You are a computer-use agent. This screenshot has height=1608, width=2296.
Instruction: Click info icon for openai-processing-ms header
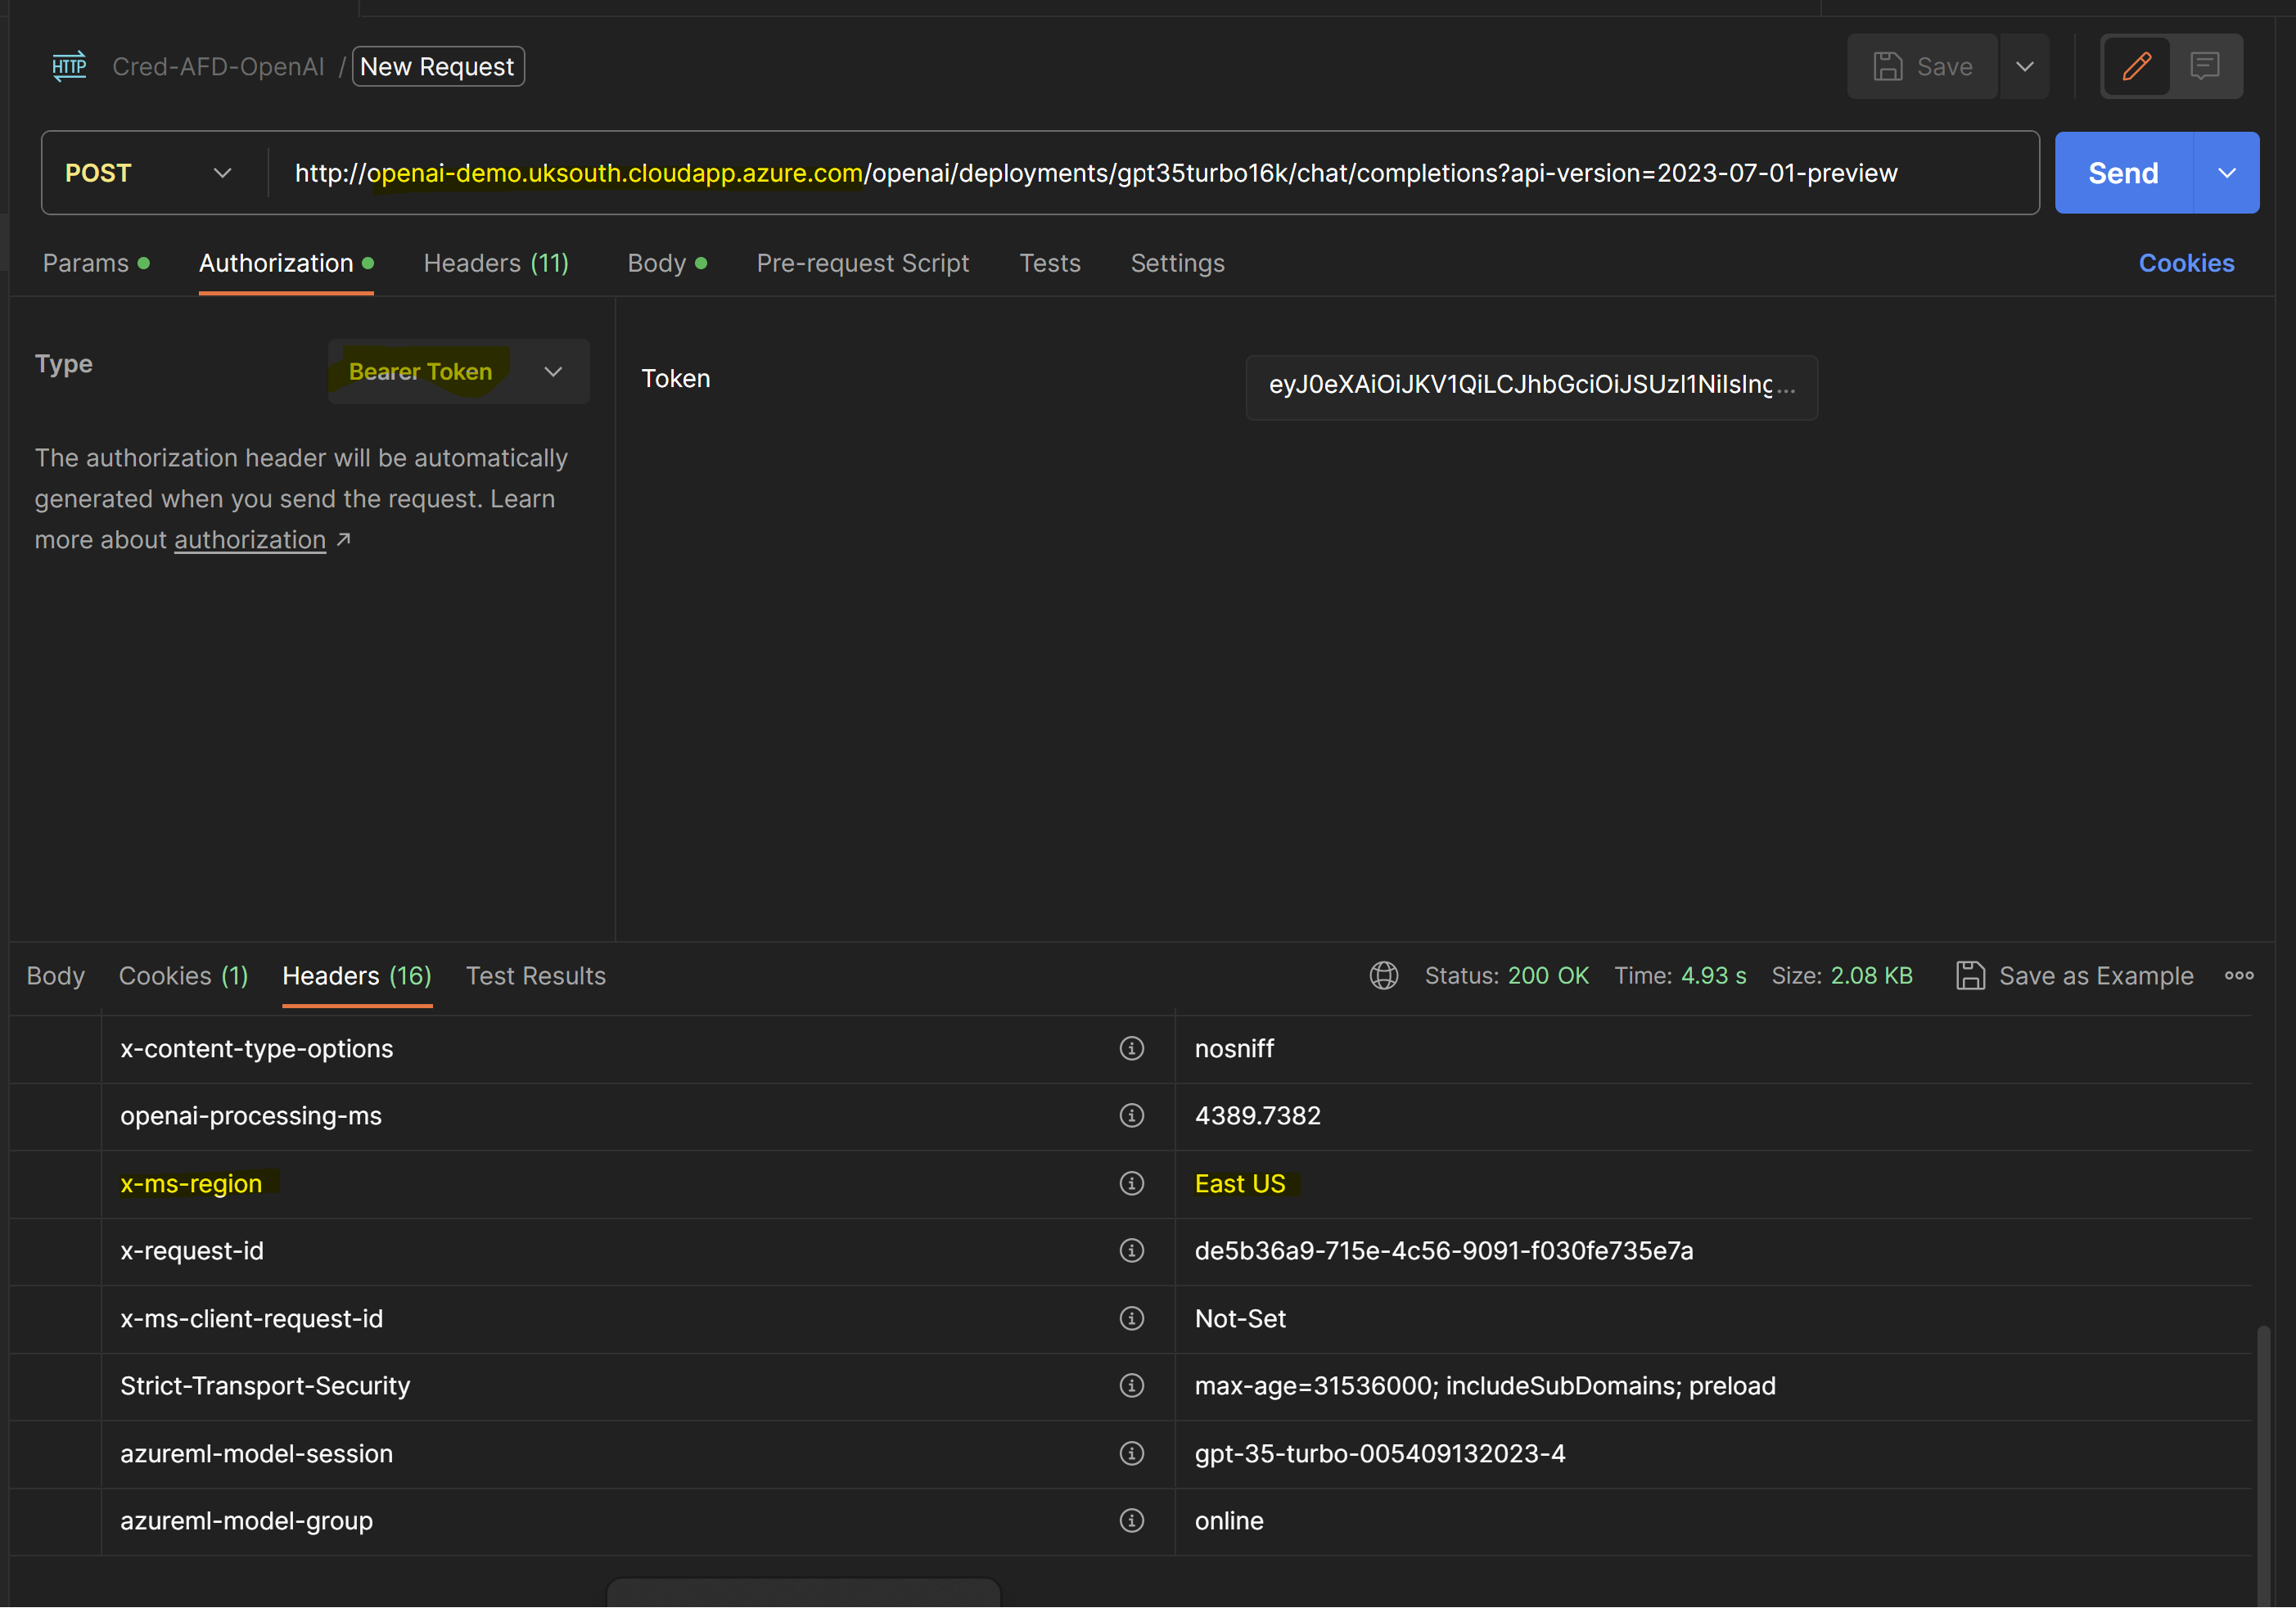(1131, 1115)
